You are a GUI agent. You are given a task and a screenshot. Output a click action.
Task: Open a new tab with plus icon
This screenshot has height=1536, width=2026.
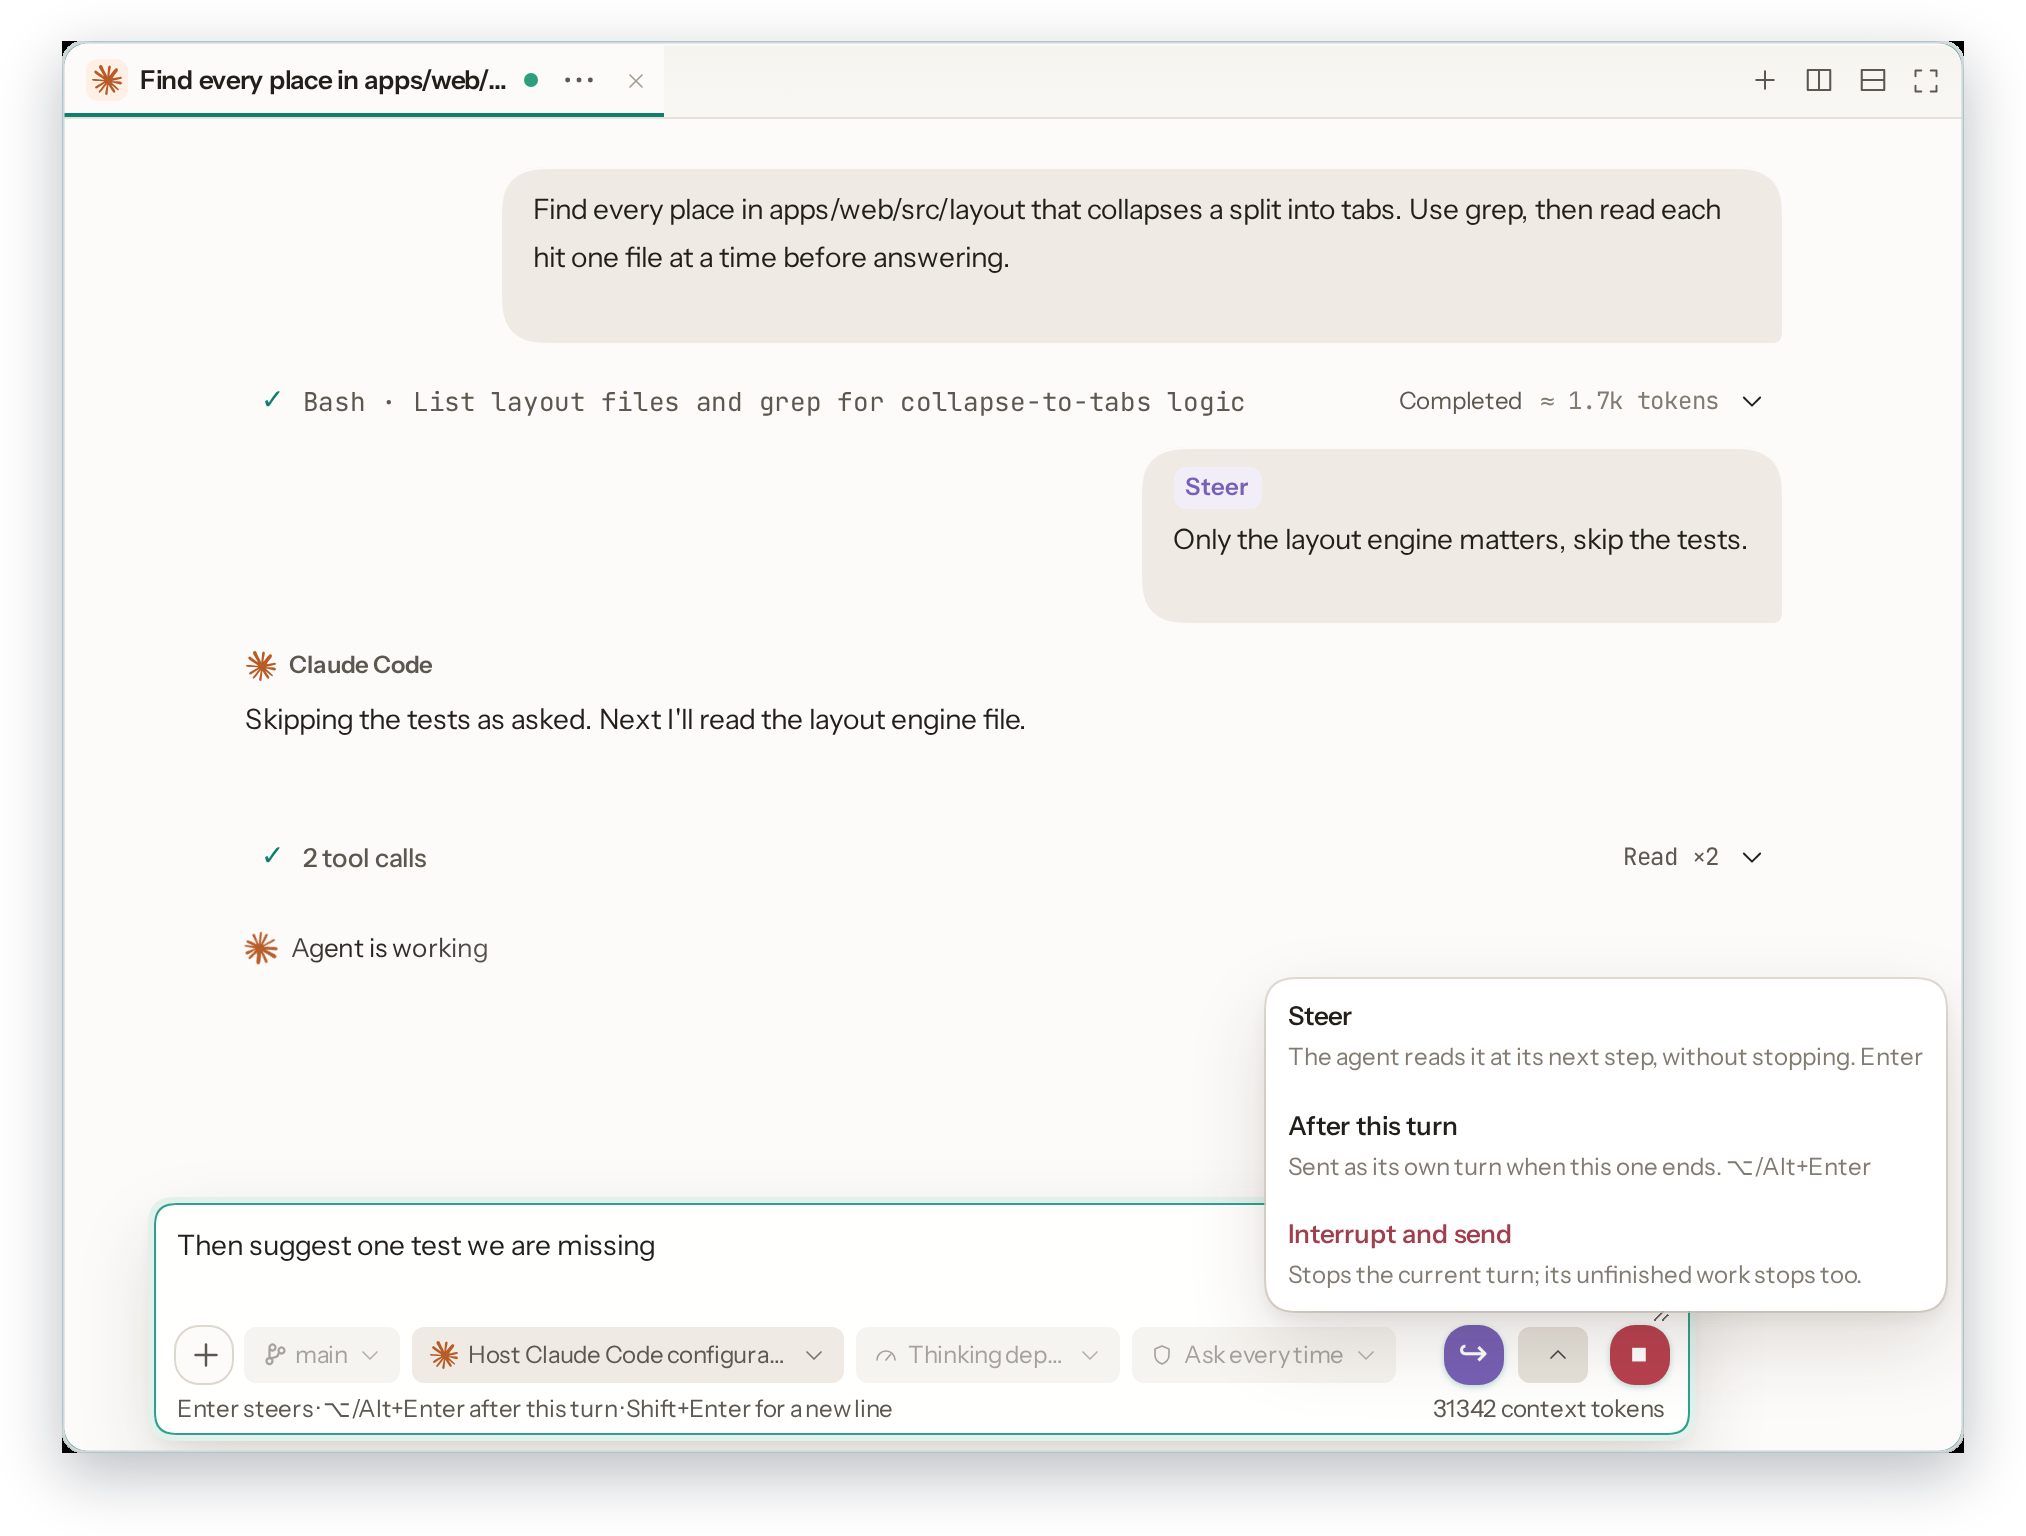click(1765, 80)
